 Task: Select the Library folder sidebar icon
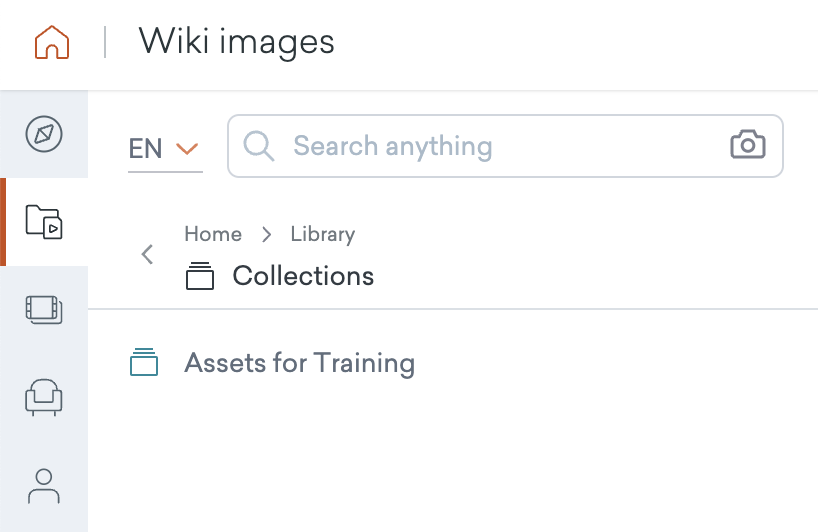[x=44, y=221]
